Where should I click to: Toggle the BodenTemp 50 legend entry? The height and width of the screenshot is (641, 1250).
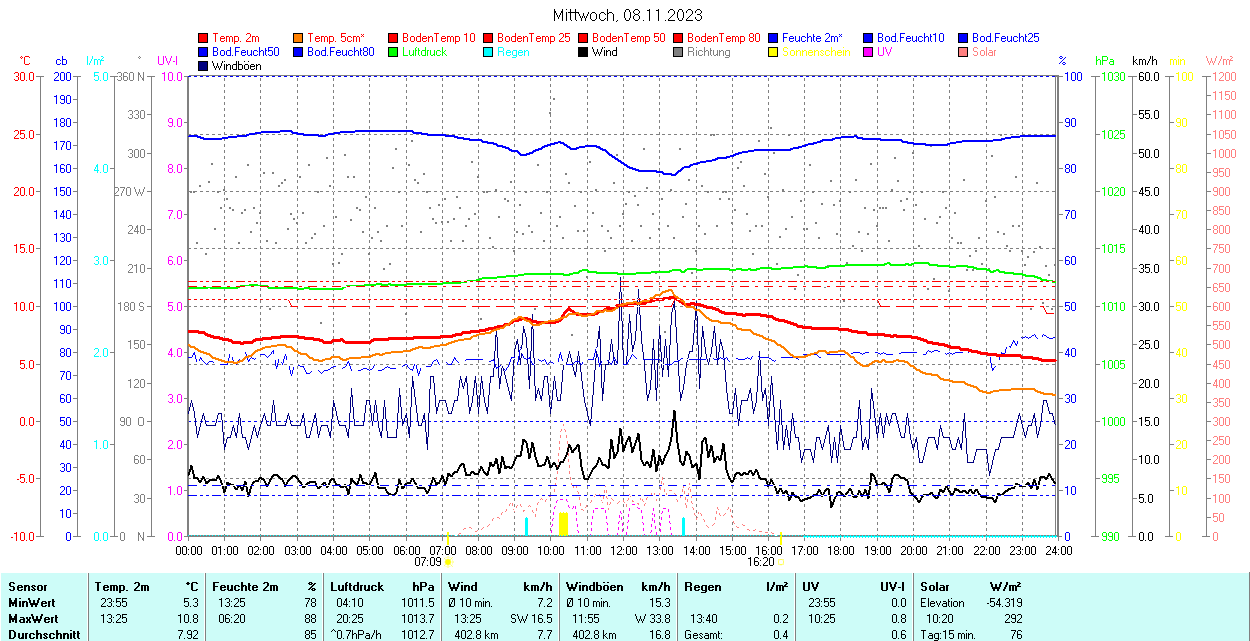tap(629, 38)
